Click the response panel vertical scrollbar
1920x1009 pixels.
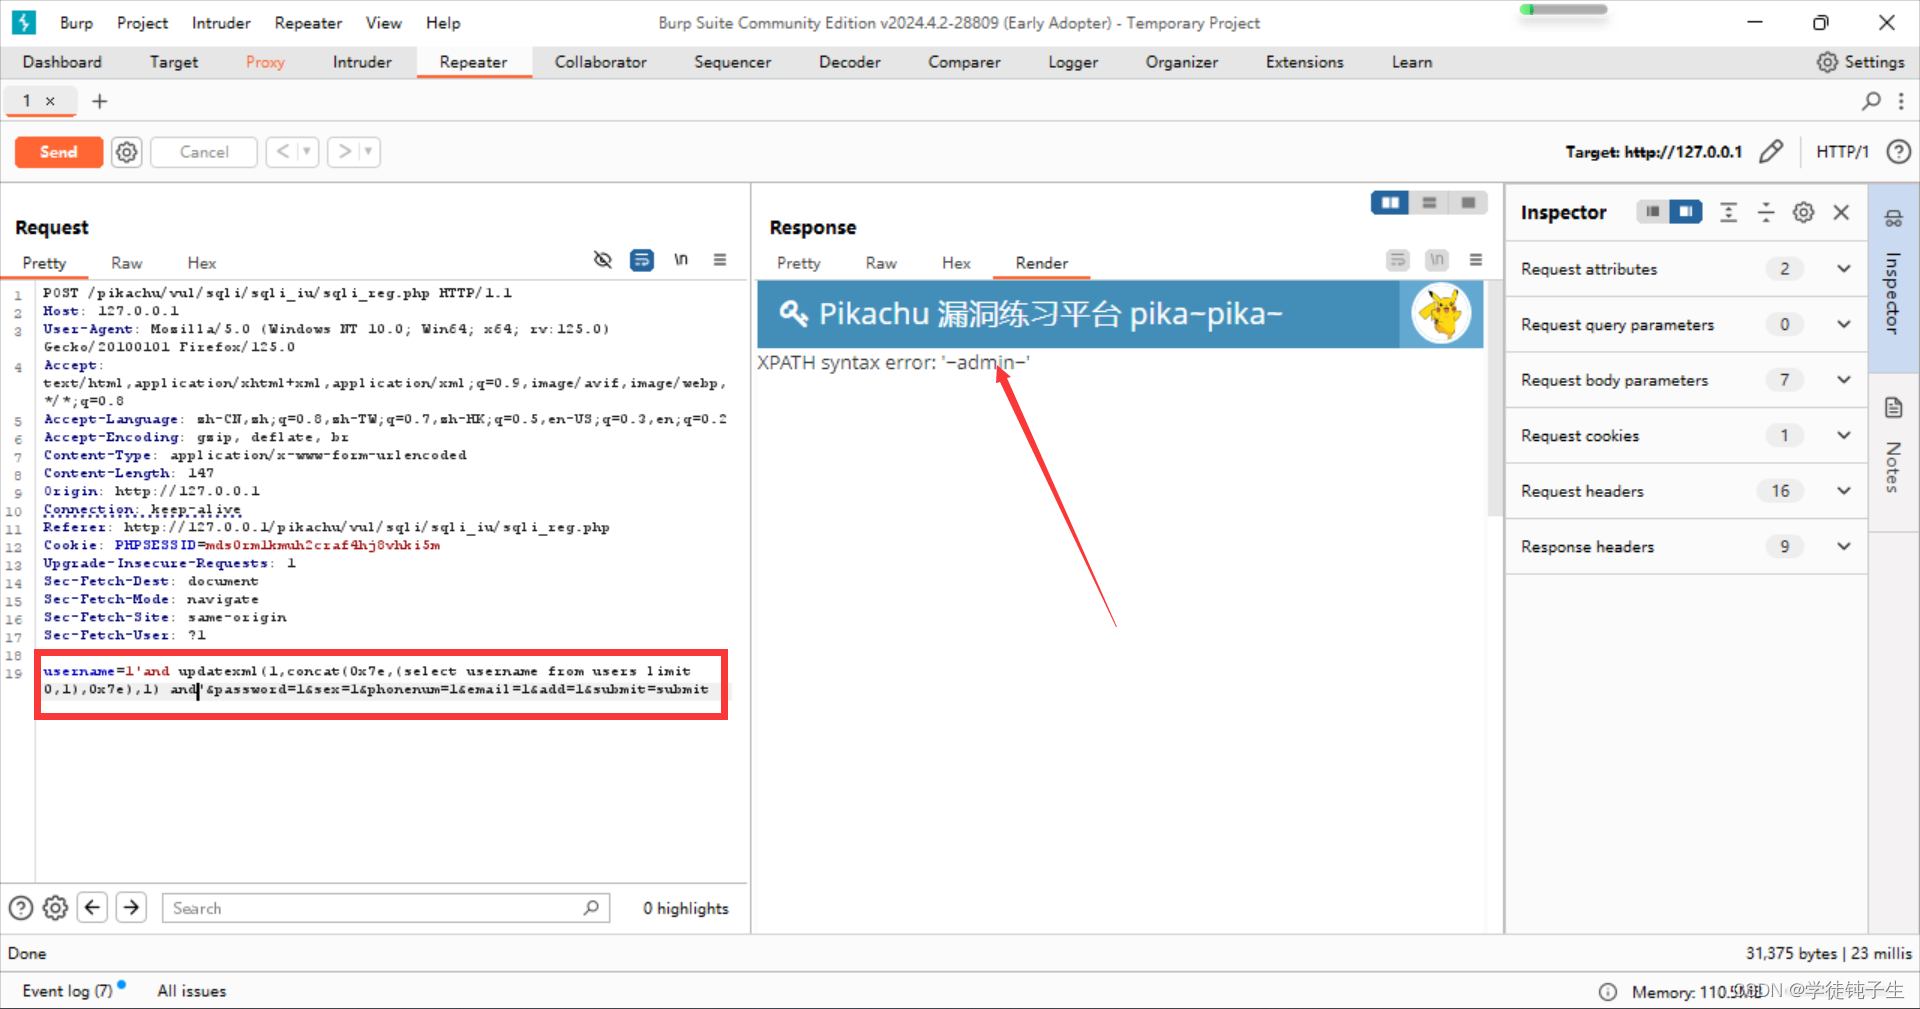[1495, 398]
